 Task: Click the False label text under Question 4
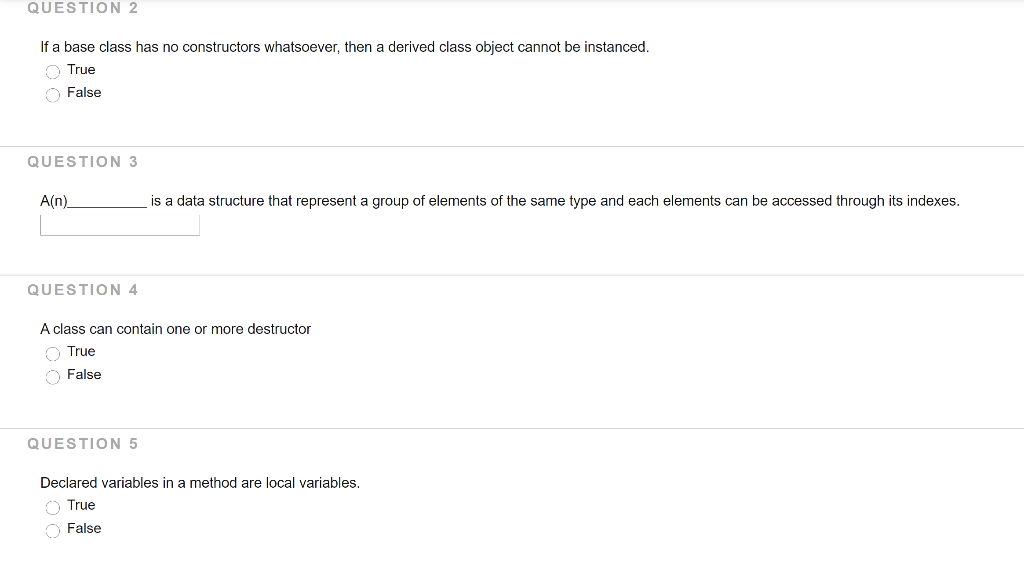coord(85,374)
